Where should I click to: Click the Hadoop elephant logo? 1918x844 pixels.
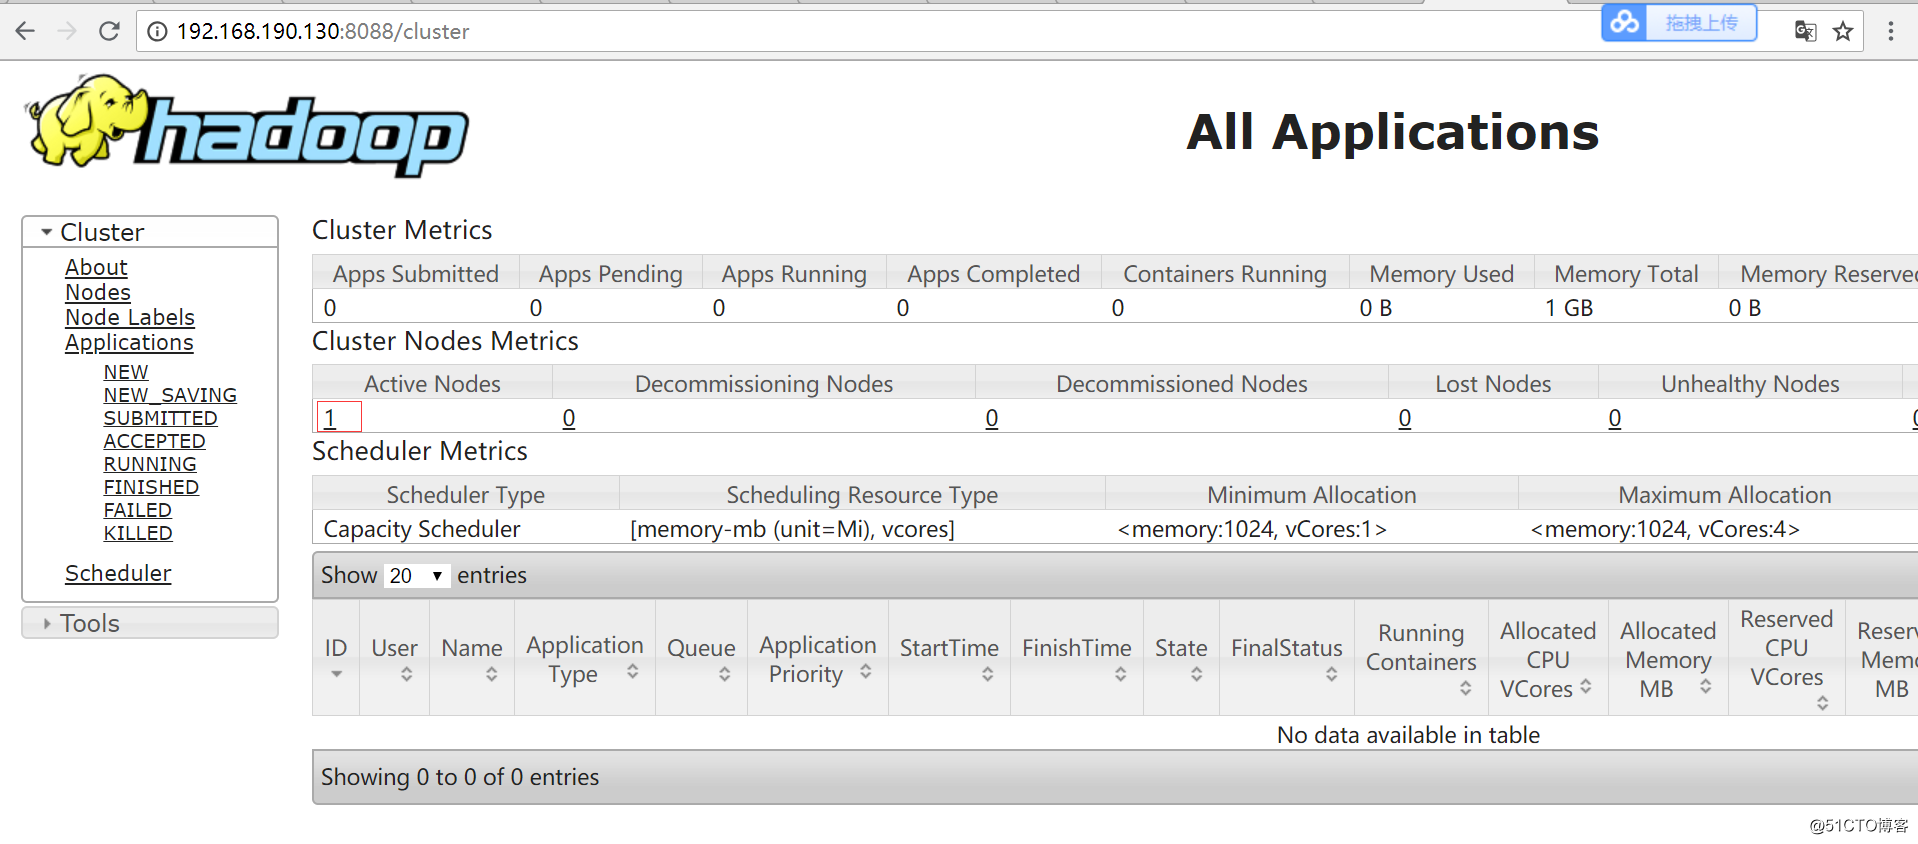click(246, 126)
